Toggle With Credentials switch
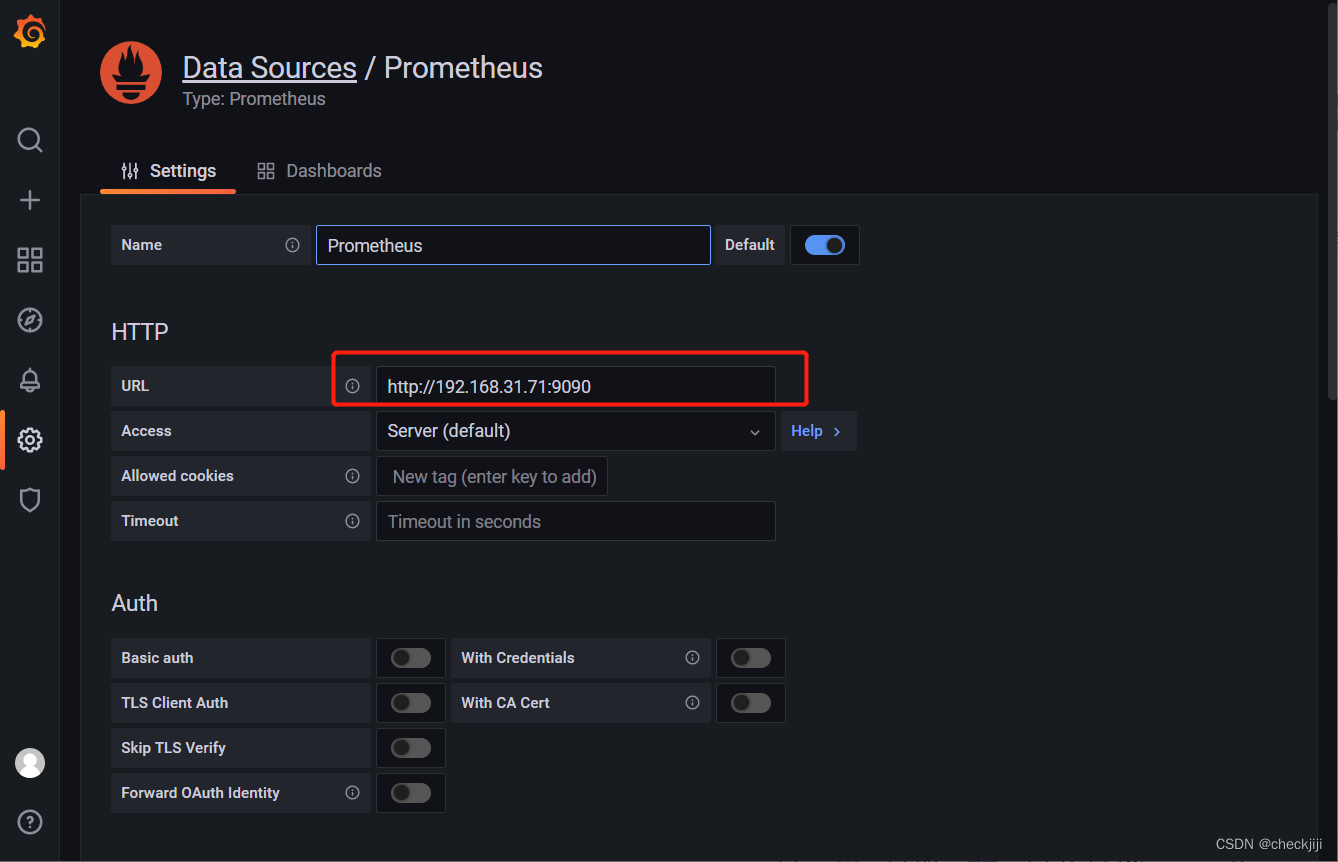Image resolution: width=1338 pixels, height=862 pixels. pos(750,658)
